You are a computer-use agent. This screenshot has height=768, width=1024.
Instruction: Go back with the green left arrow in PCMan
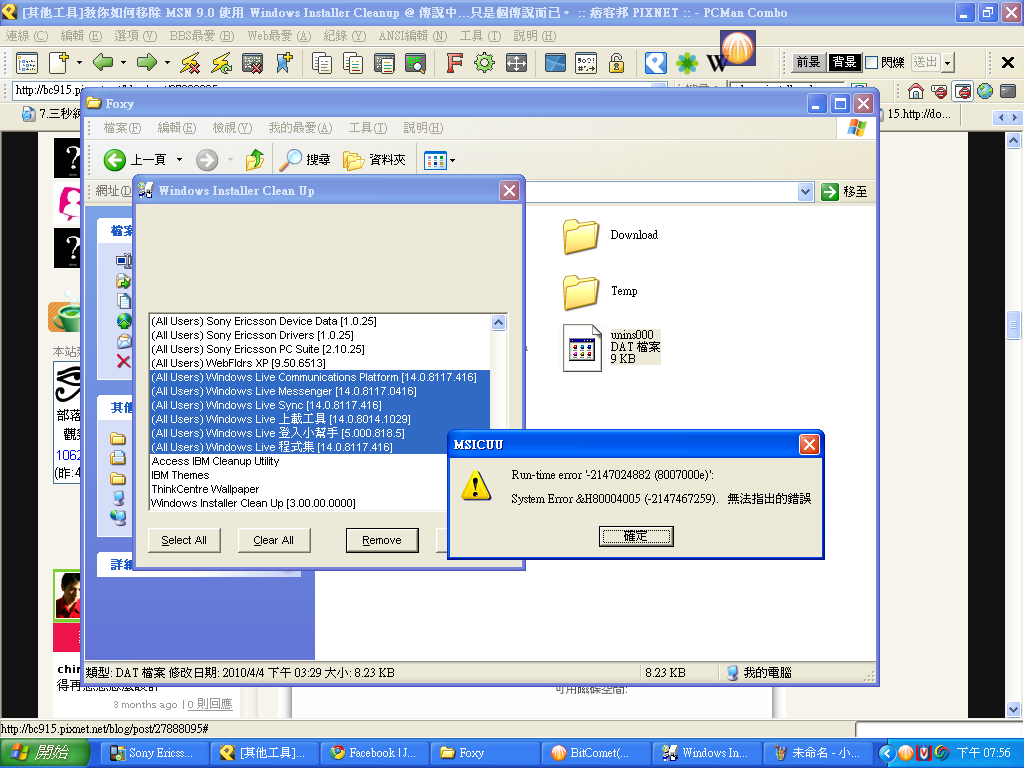(103, 63)
